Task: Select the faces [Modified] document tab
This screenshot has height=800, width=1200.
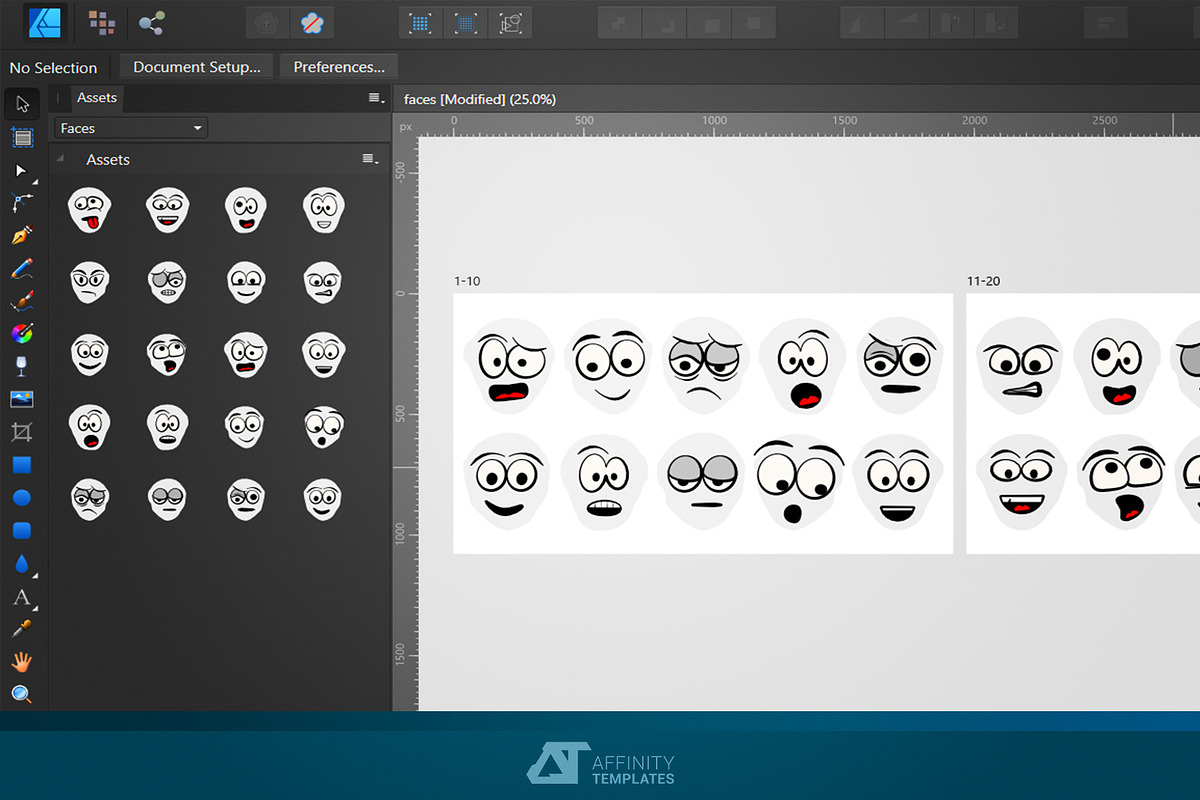Action: tap(480, 99)
